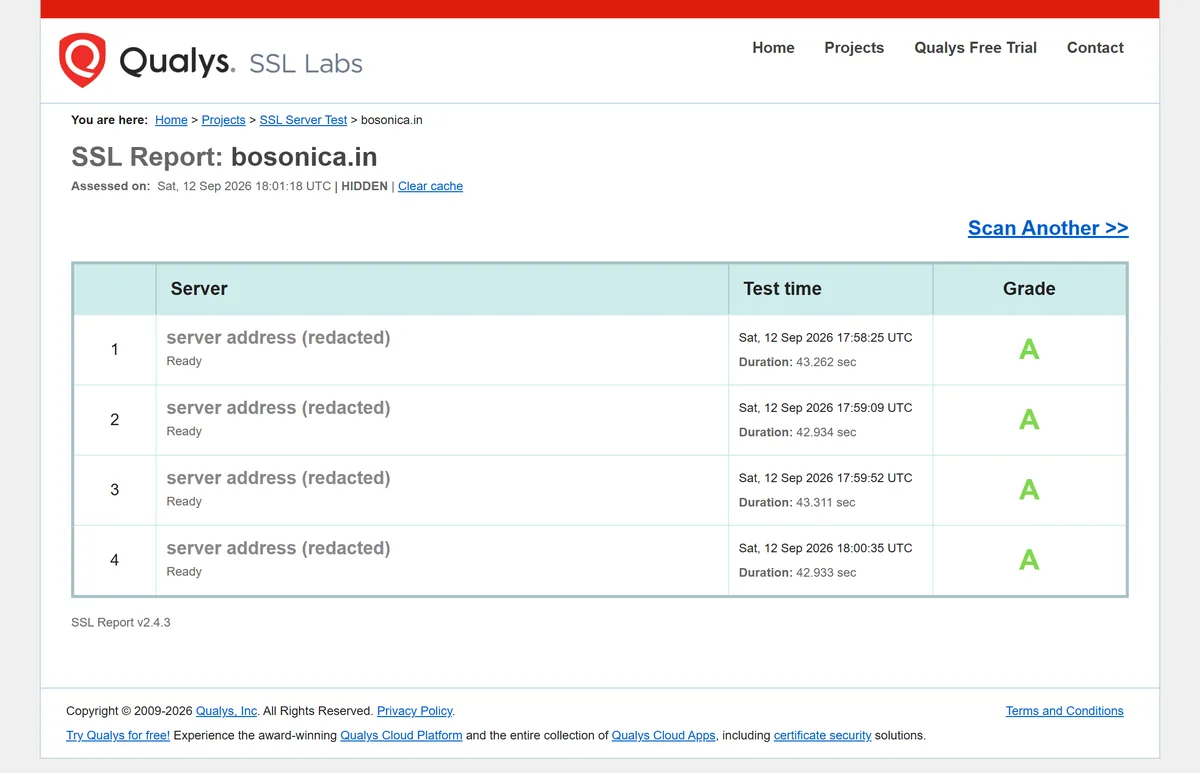Follow the Projects breadcrumb link
The width and height of the screenshot is (1200, 773).
223,120
